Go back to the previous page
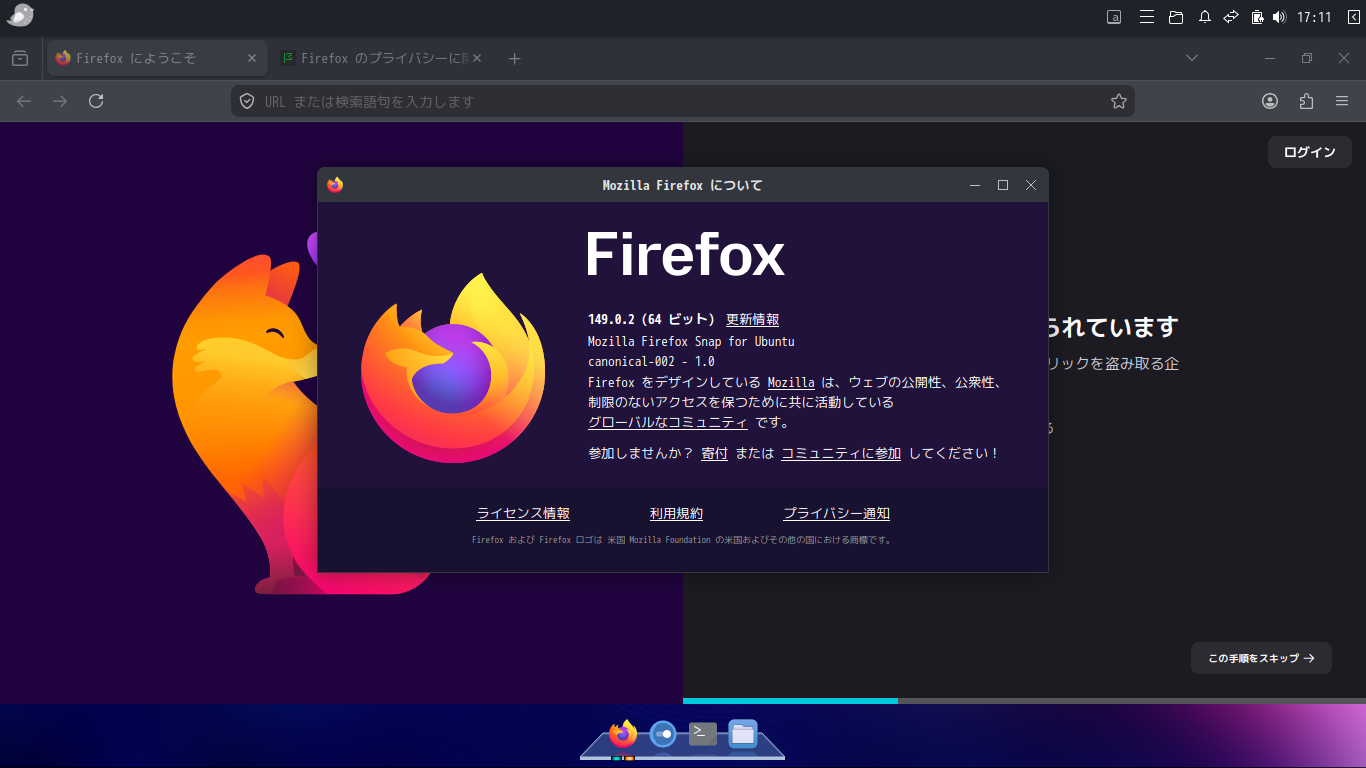 pyautogui.click(x=24, y=101)
